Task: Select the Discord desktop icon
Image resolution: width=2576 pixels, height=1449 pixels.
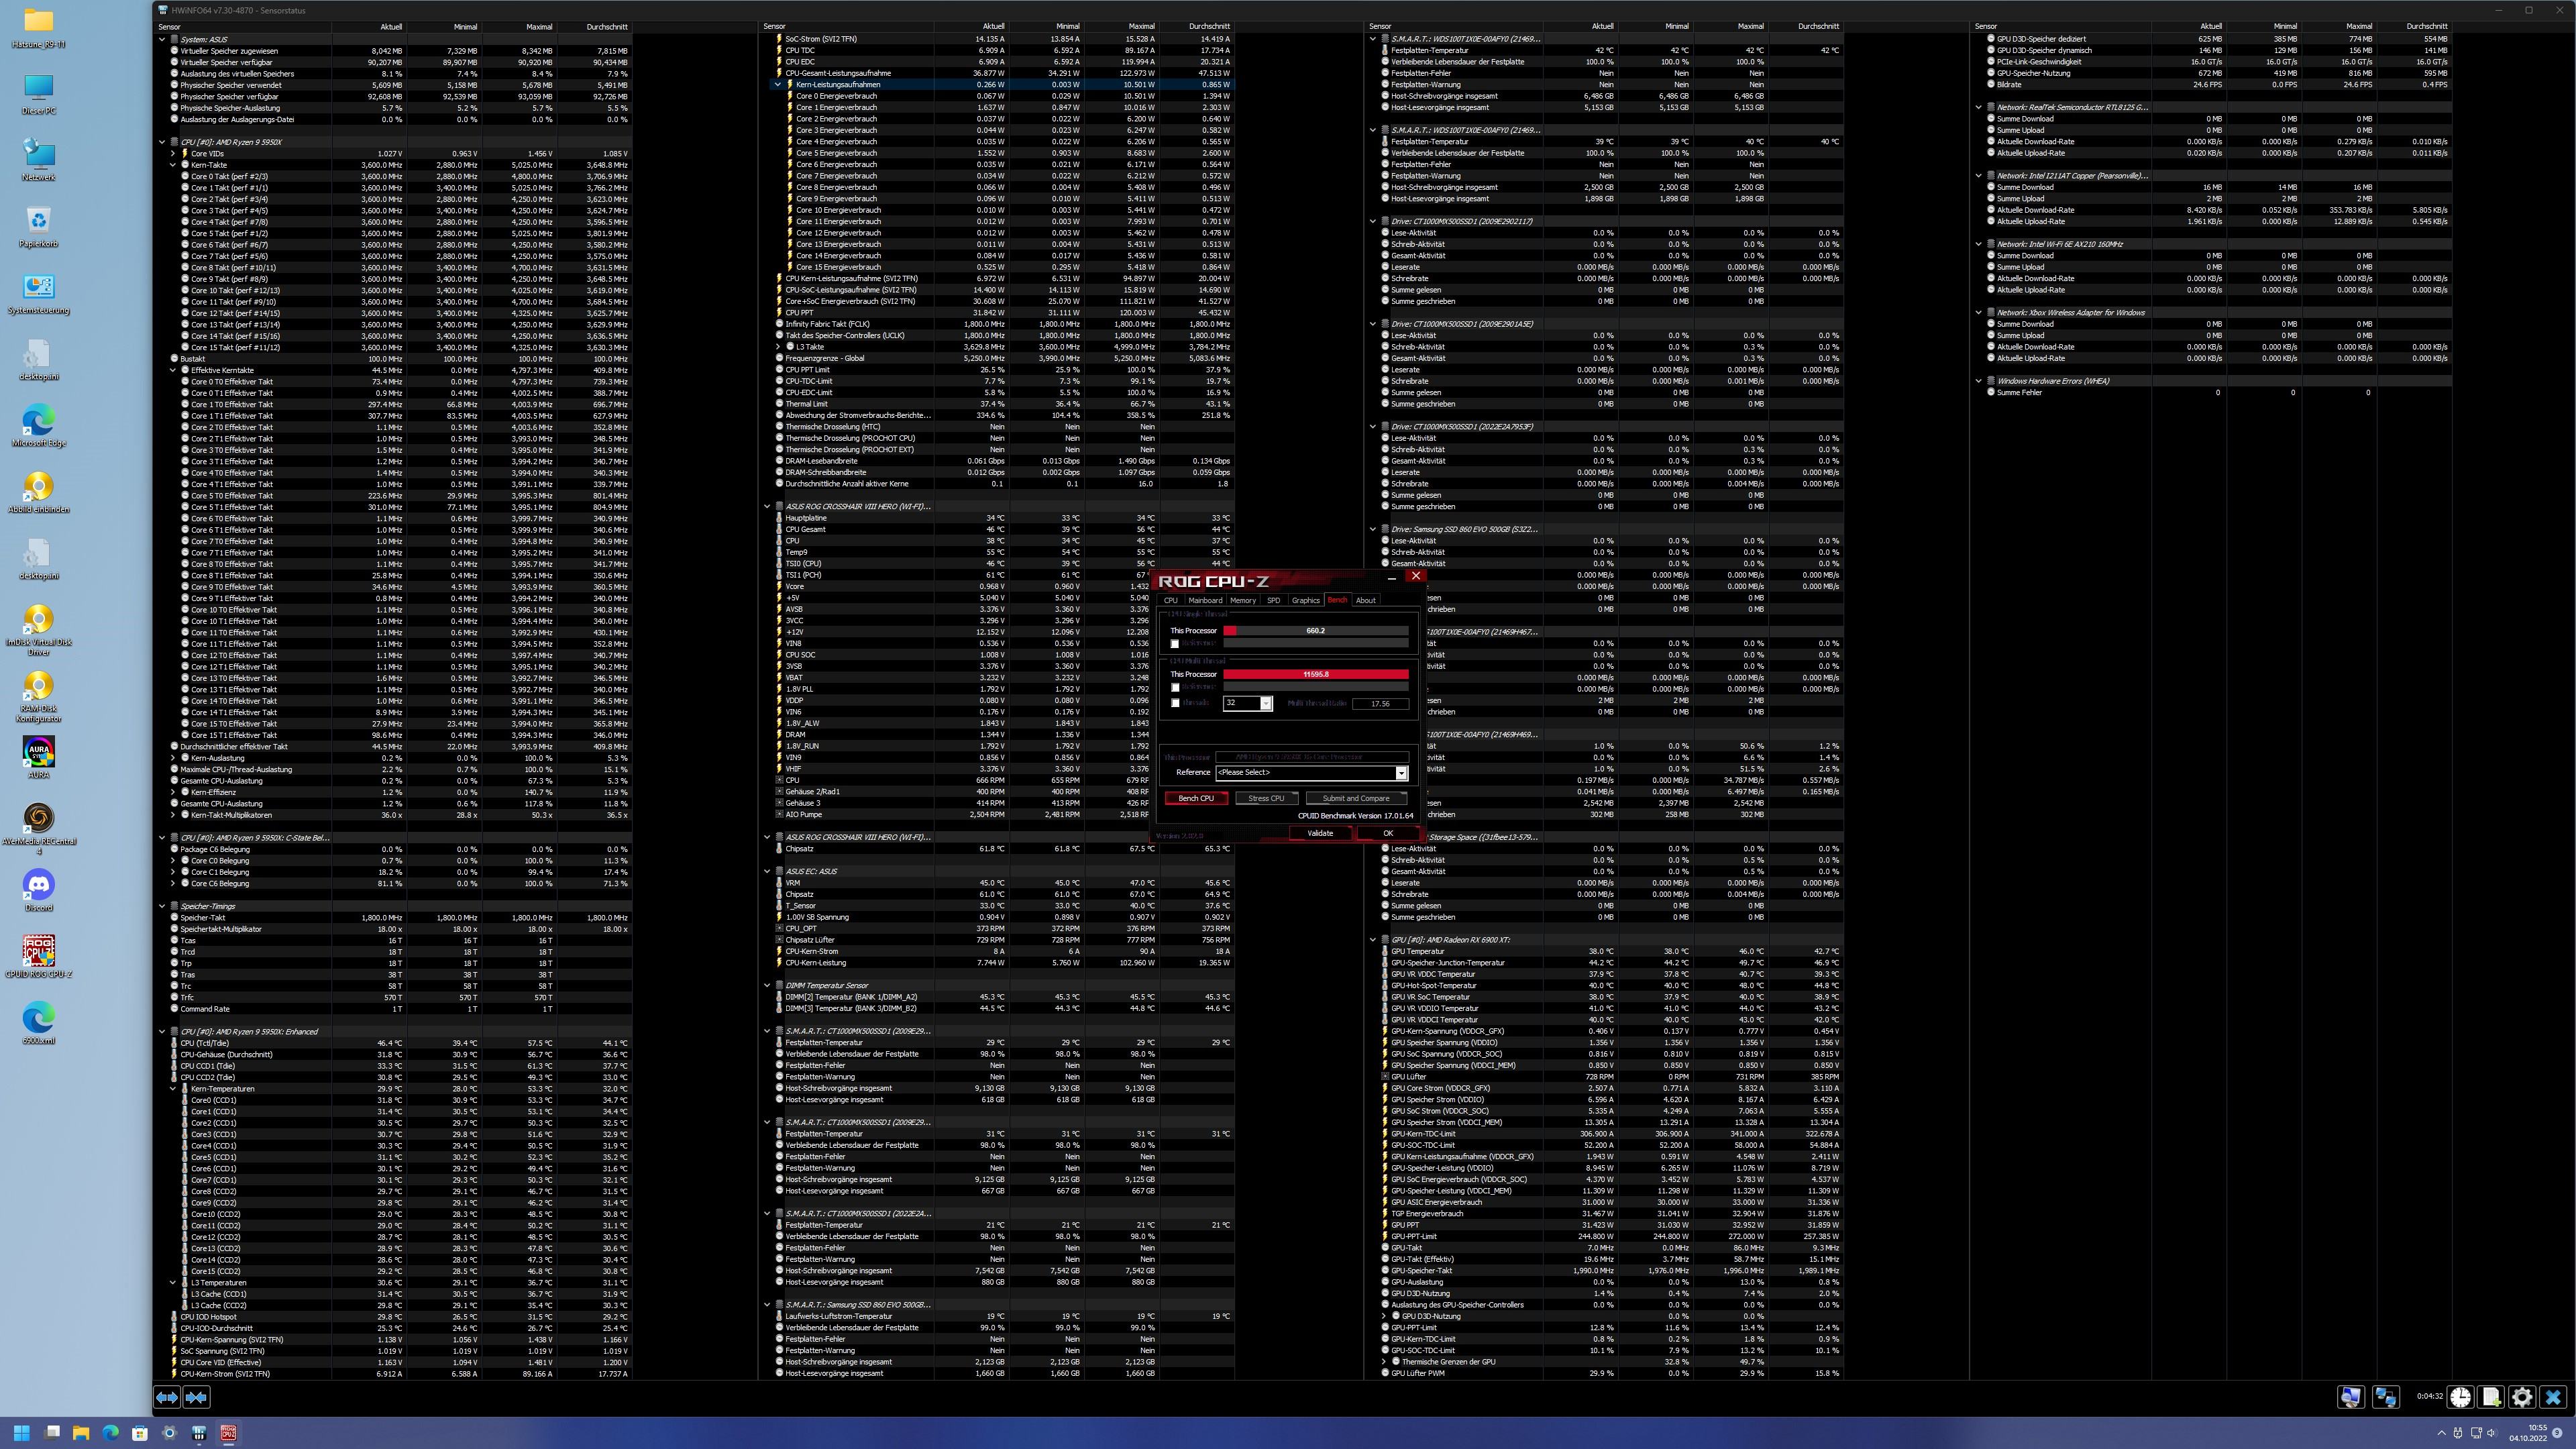Action: (x=38, y=890)
